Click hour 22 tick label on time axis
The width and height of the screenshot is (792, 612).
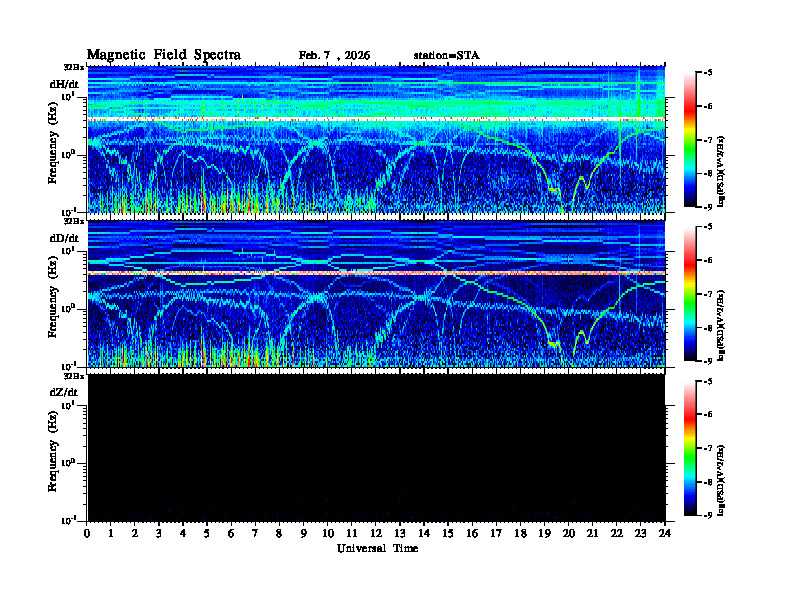click(617, 534)
